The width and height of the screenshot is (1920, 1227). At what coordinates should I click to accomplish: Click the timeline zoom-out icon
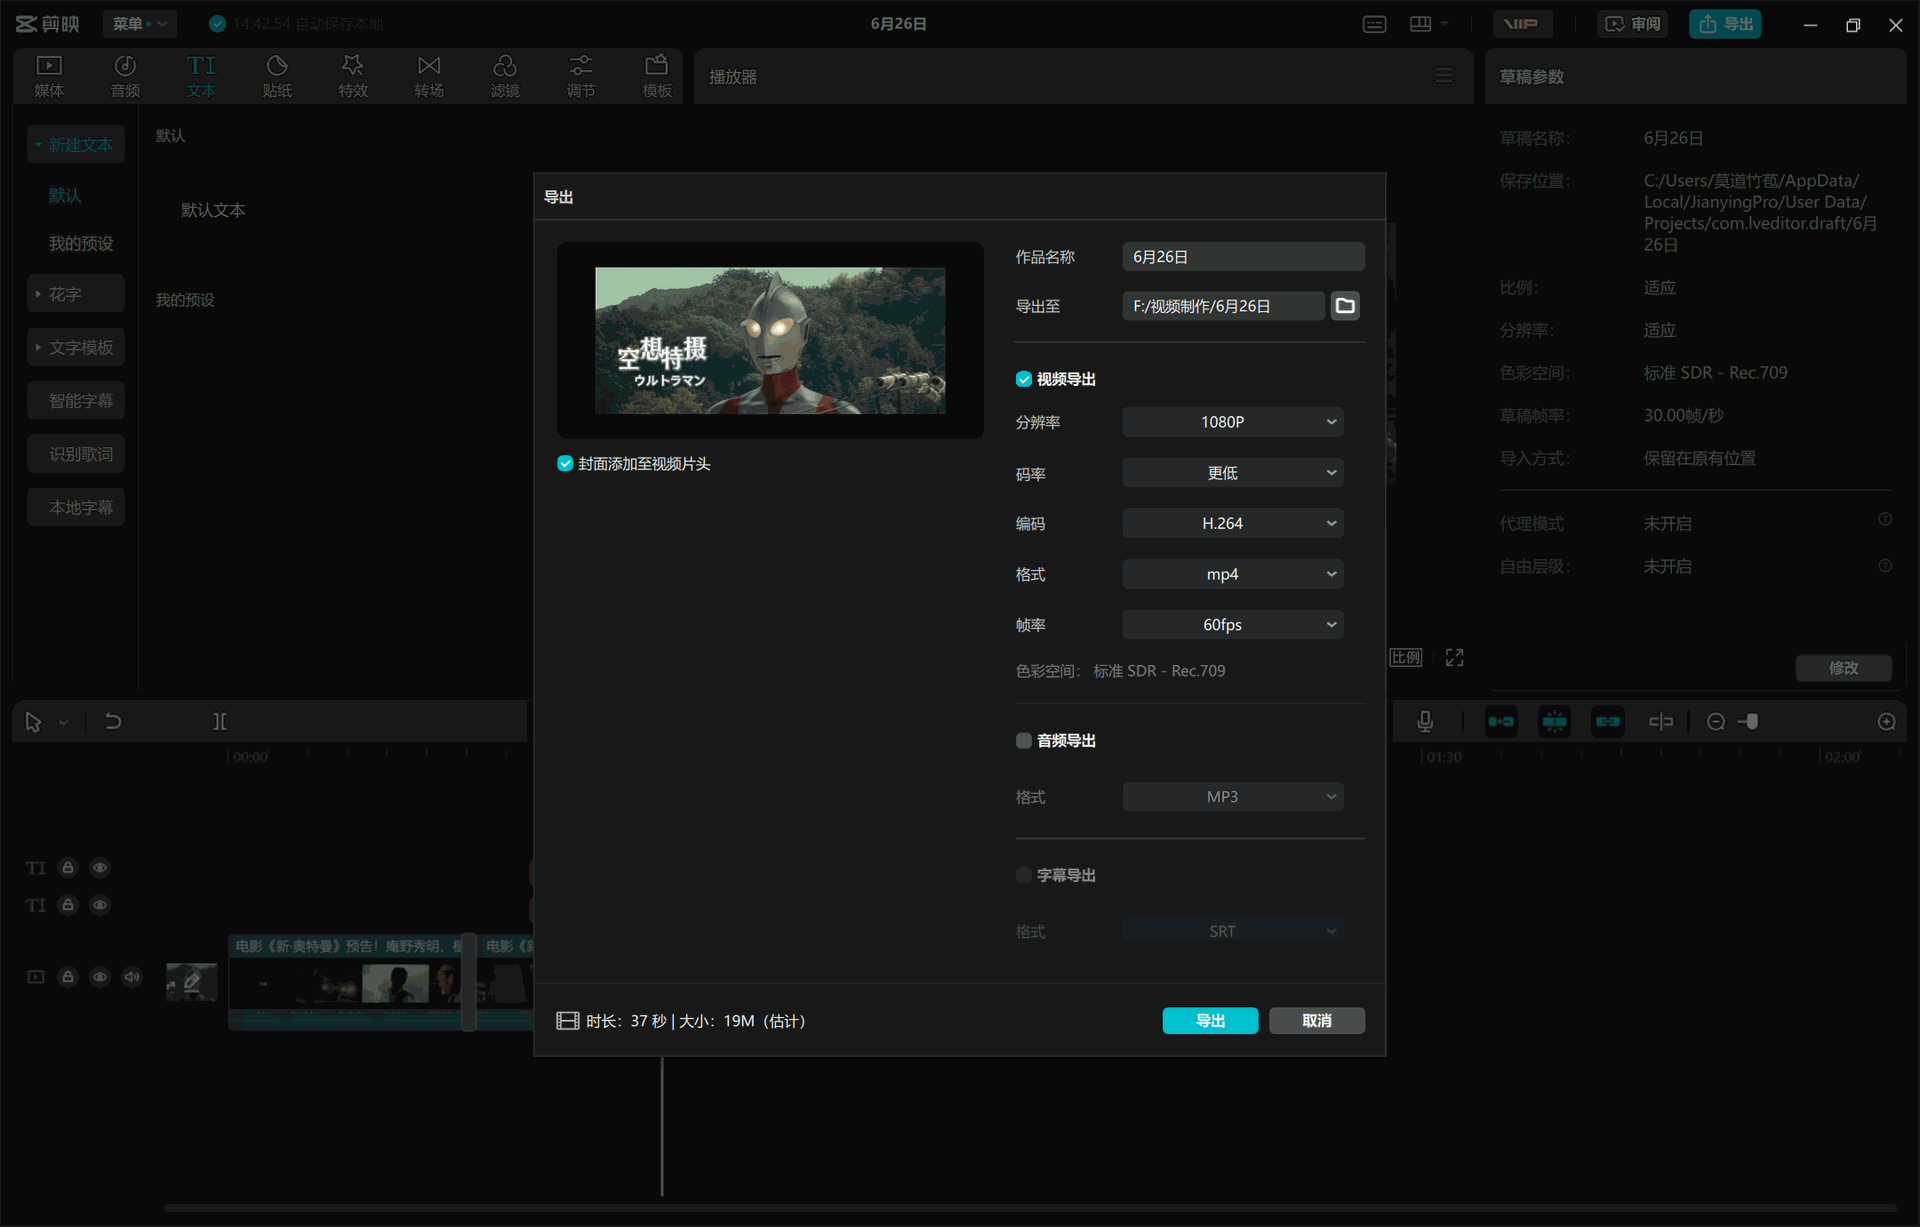1716,722
